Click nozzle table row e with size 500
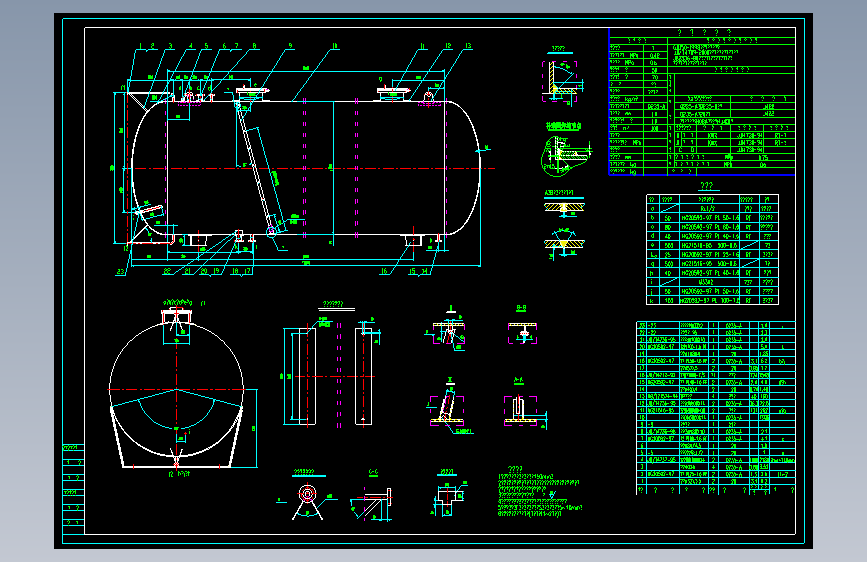Screen dimensions: 867x562 click(x=712, y=246)
